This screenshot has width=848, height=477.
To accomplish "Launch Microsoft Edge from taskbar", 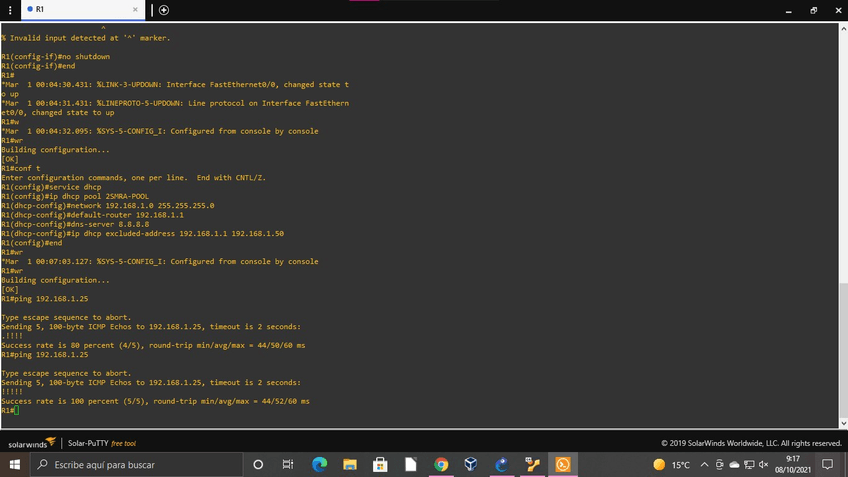I will [320, 465].
